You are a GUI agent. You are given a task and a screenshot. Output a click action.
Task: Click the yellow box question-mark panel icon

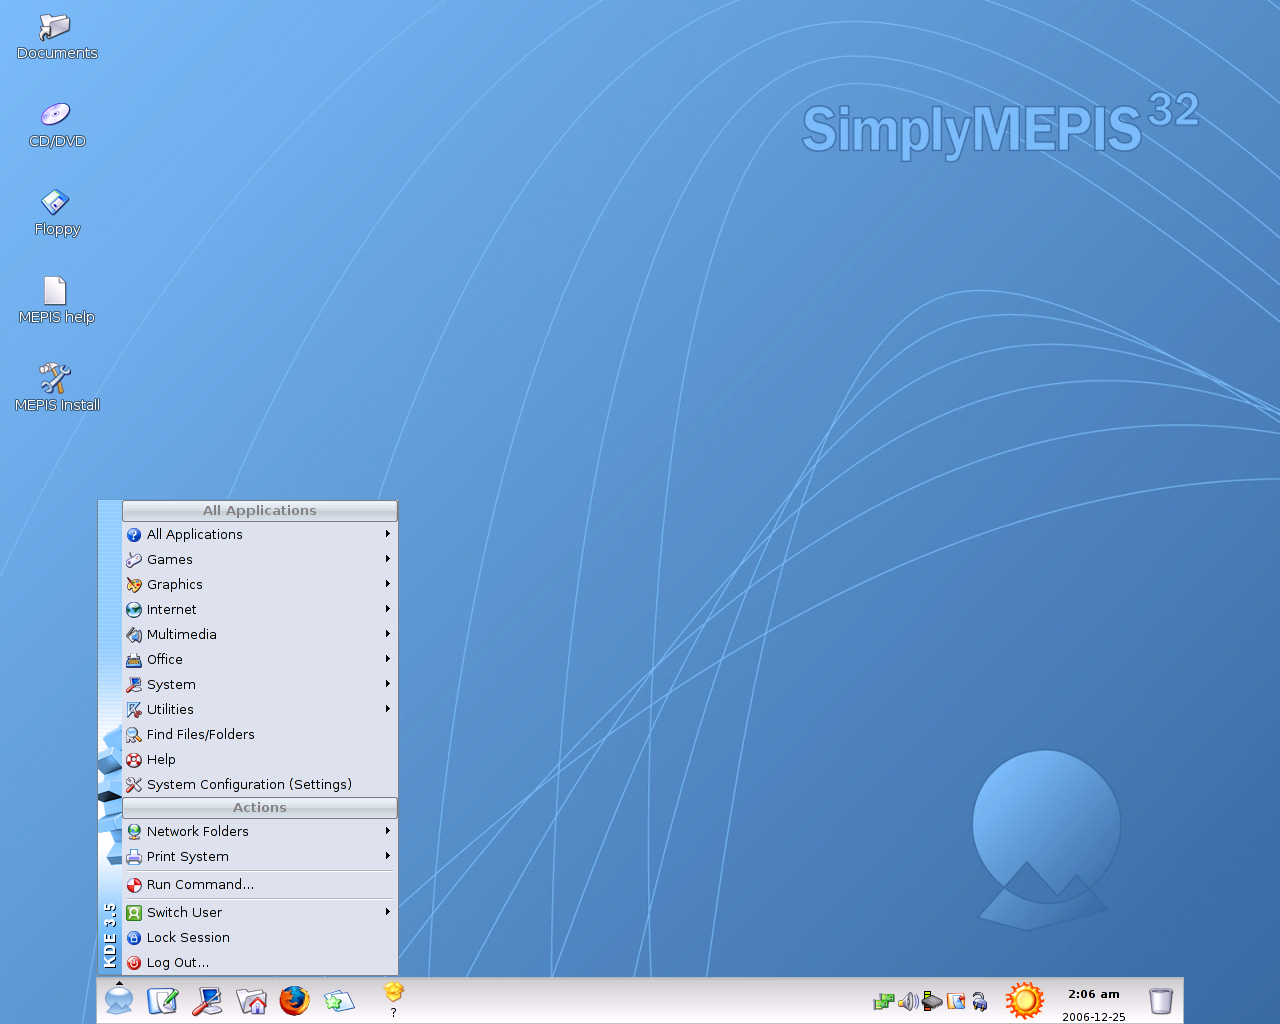(393, 1000)
